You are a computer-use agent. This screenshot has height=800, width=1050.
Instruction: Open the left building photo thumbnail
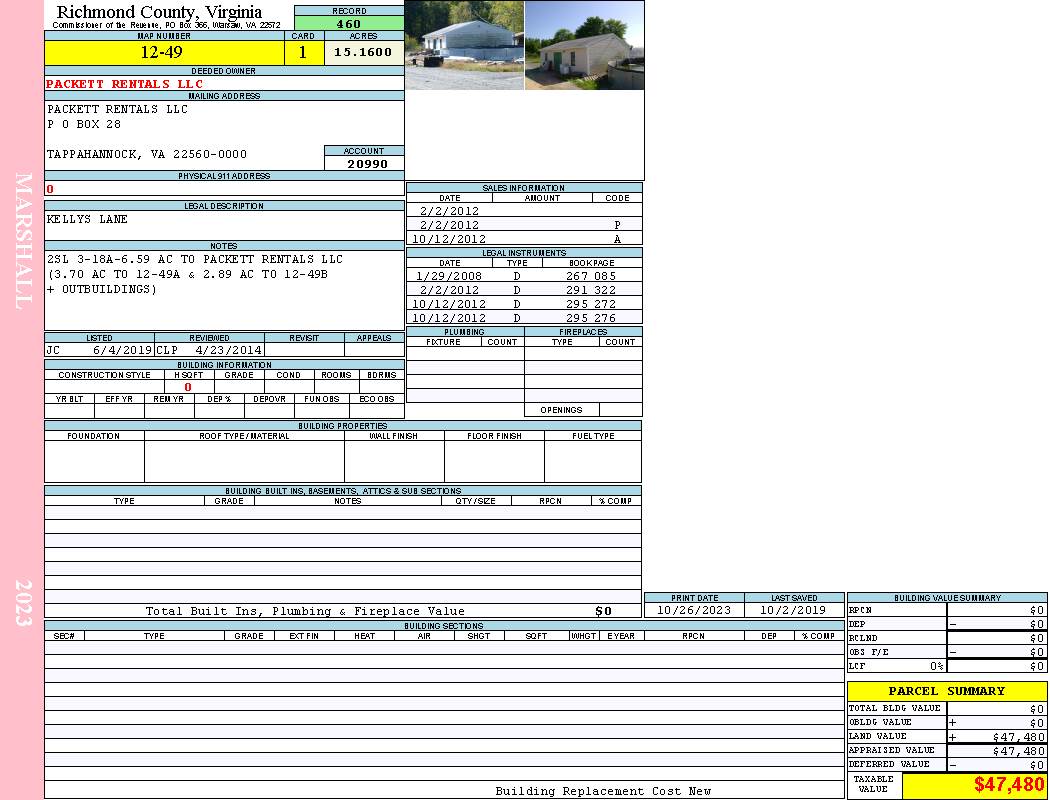464,46
